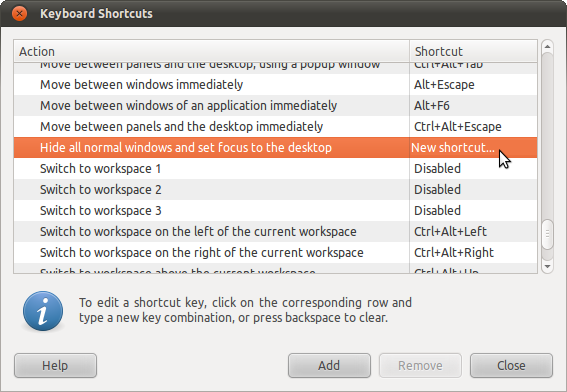Select the Switch to workspace 1 row
567x392 pixels.
coord(276,169)
